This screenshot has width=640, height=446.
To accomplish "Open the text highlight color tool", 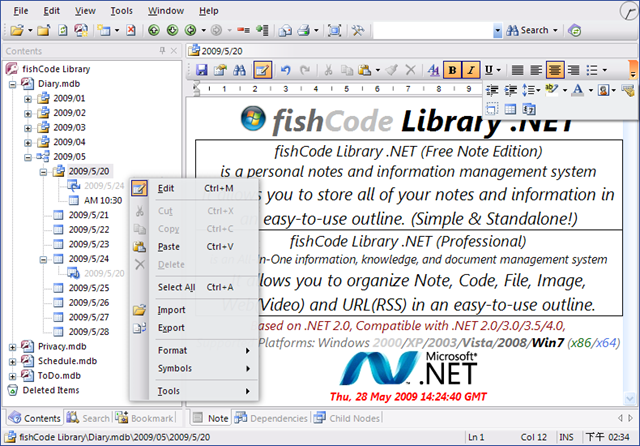I will click(551, 90).
